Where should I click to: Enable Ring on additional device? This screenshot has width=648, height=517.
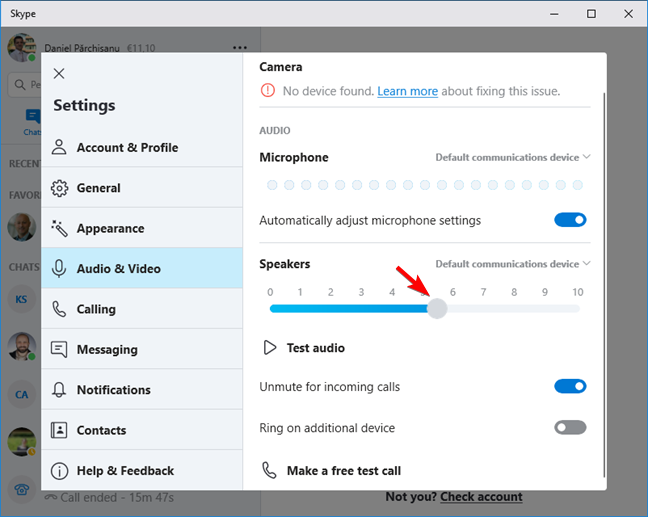pyautogui.click(x=570, y=427)
